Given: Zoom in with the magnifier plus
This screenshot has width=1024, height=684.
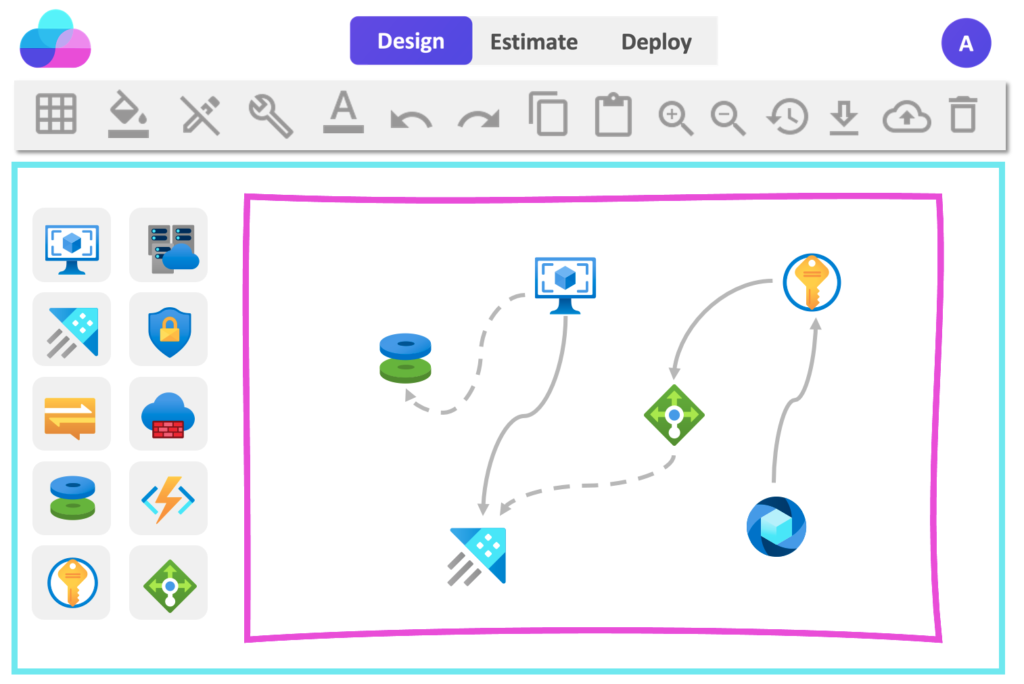Looking at the screenshot, I should click(x=675, y=118).
